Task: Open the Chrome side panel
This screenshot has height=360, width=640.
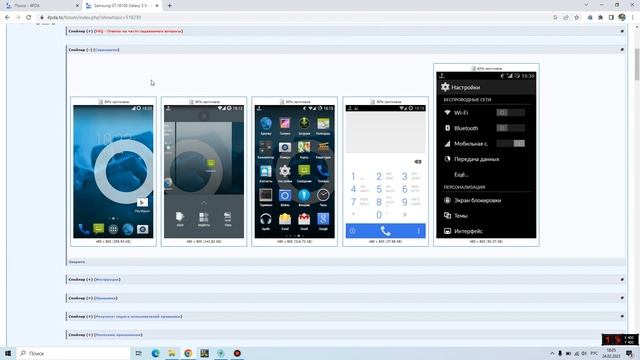Action: (611, 18)
